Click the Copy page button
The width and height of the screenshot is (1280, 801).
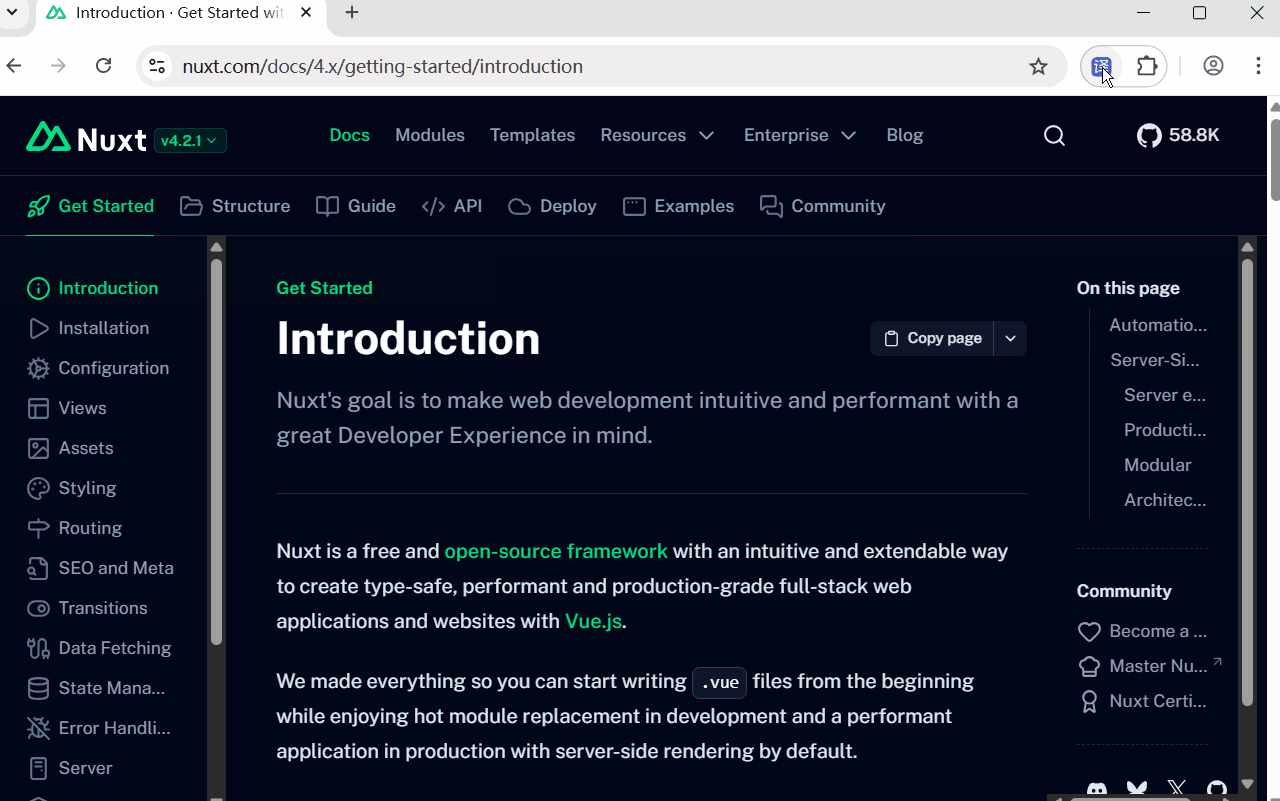[x=932, y=339]
